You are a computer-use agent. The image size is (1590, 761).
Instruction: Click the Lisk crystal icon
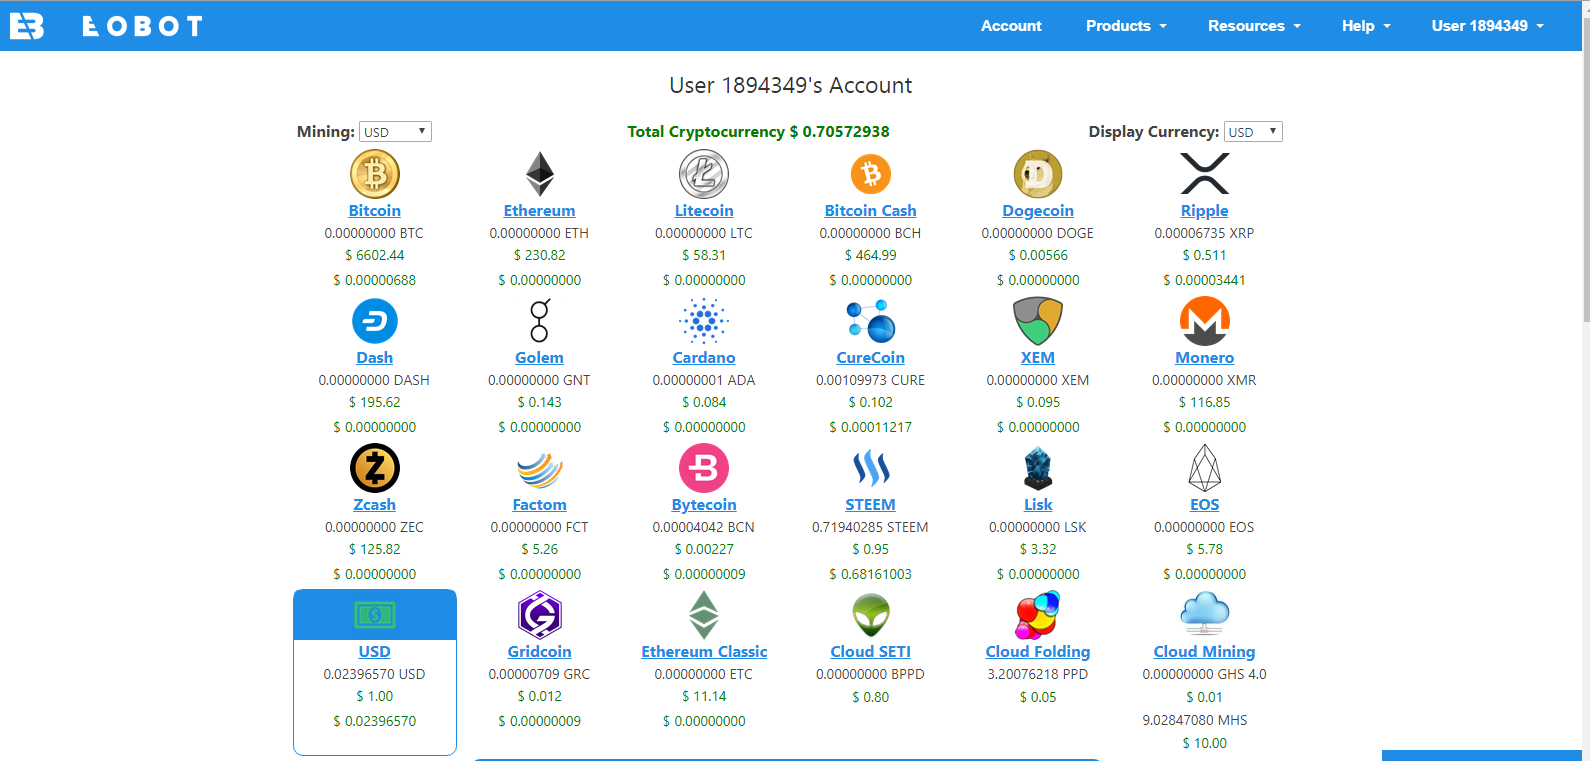(x=1038, y=468)
